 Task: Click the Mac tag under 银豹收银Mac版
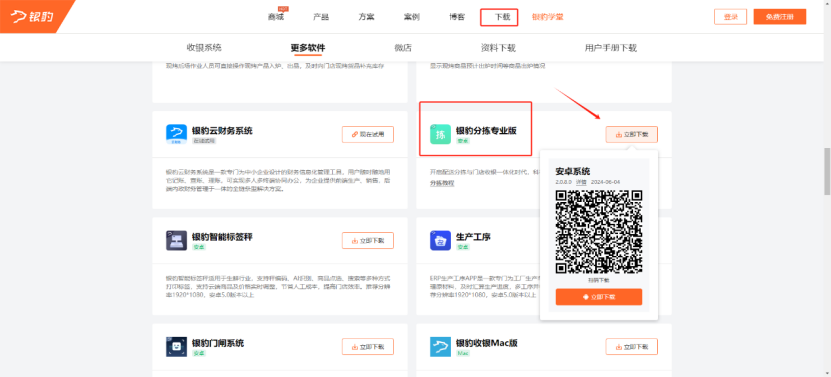coord(463,353)
